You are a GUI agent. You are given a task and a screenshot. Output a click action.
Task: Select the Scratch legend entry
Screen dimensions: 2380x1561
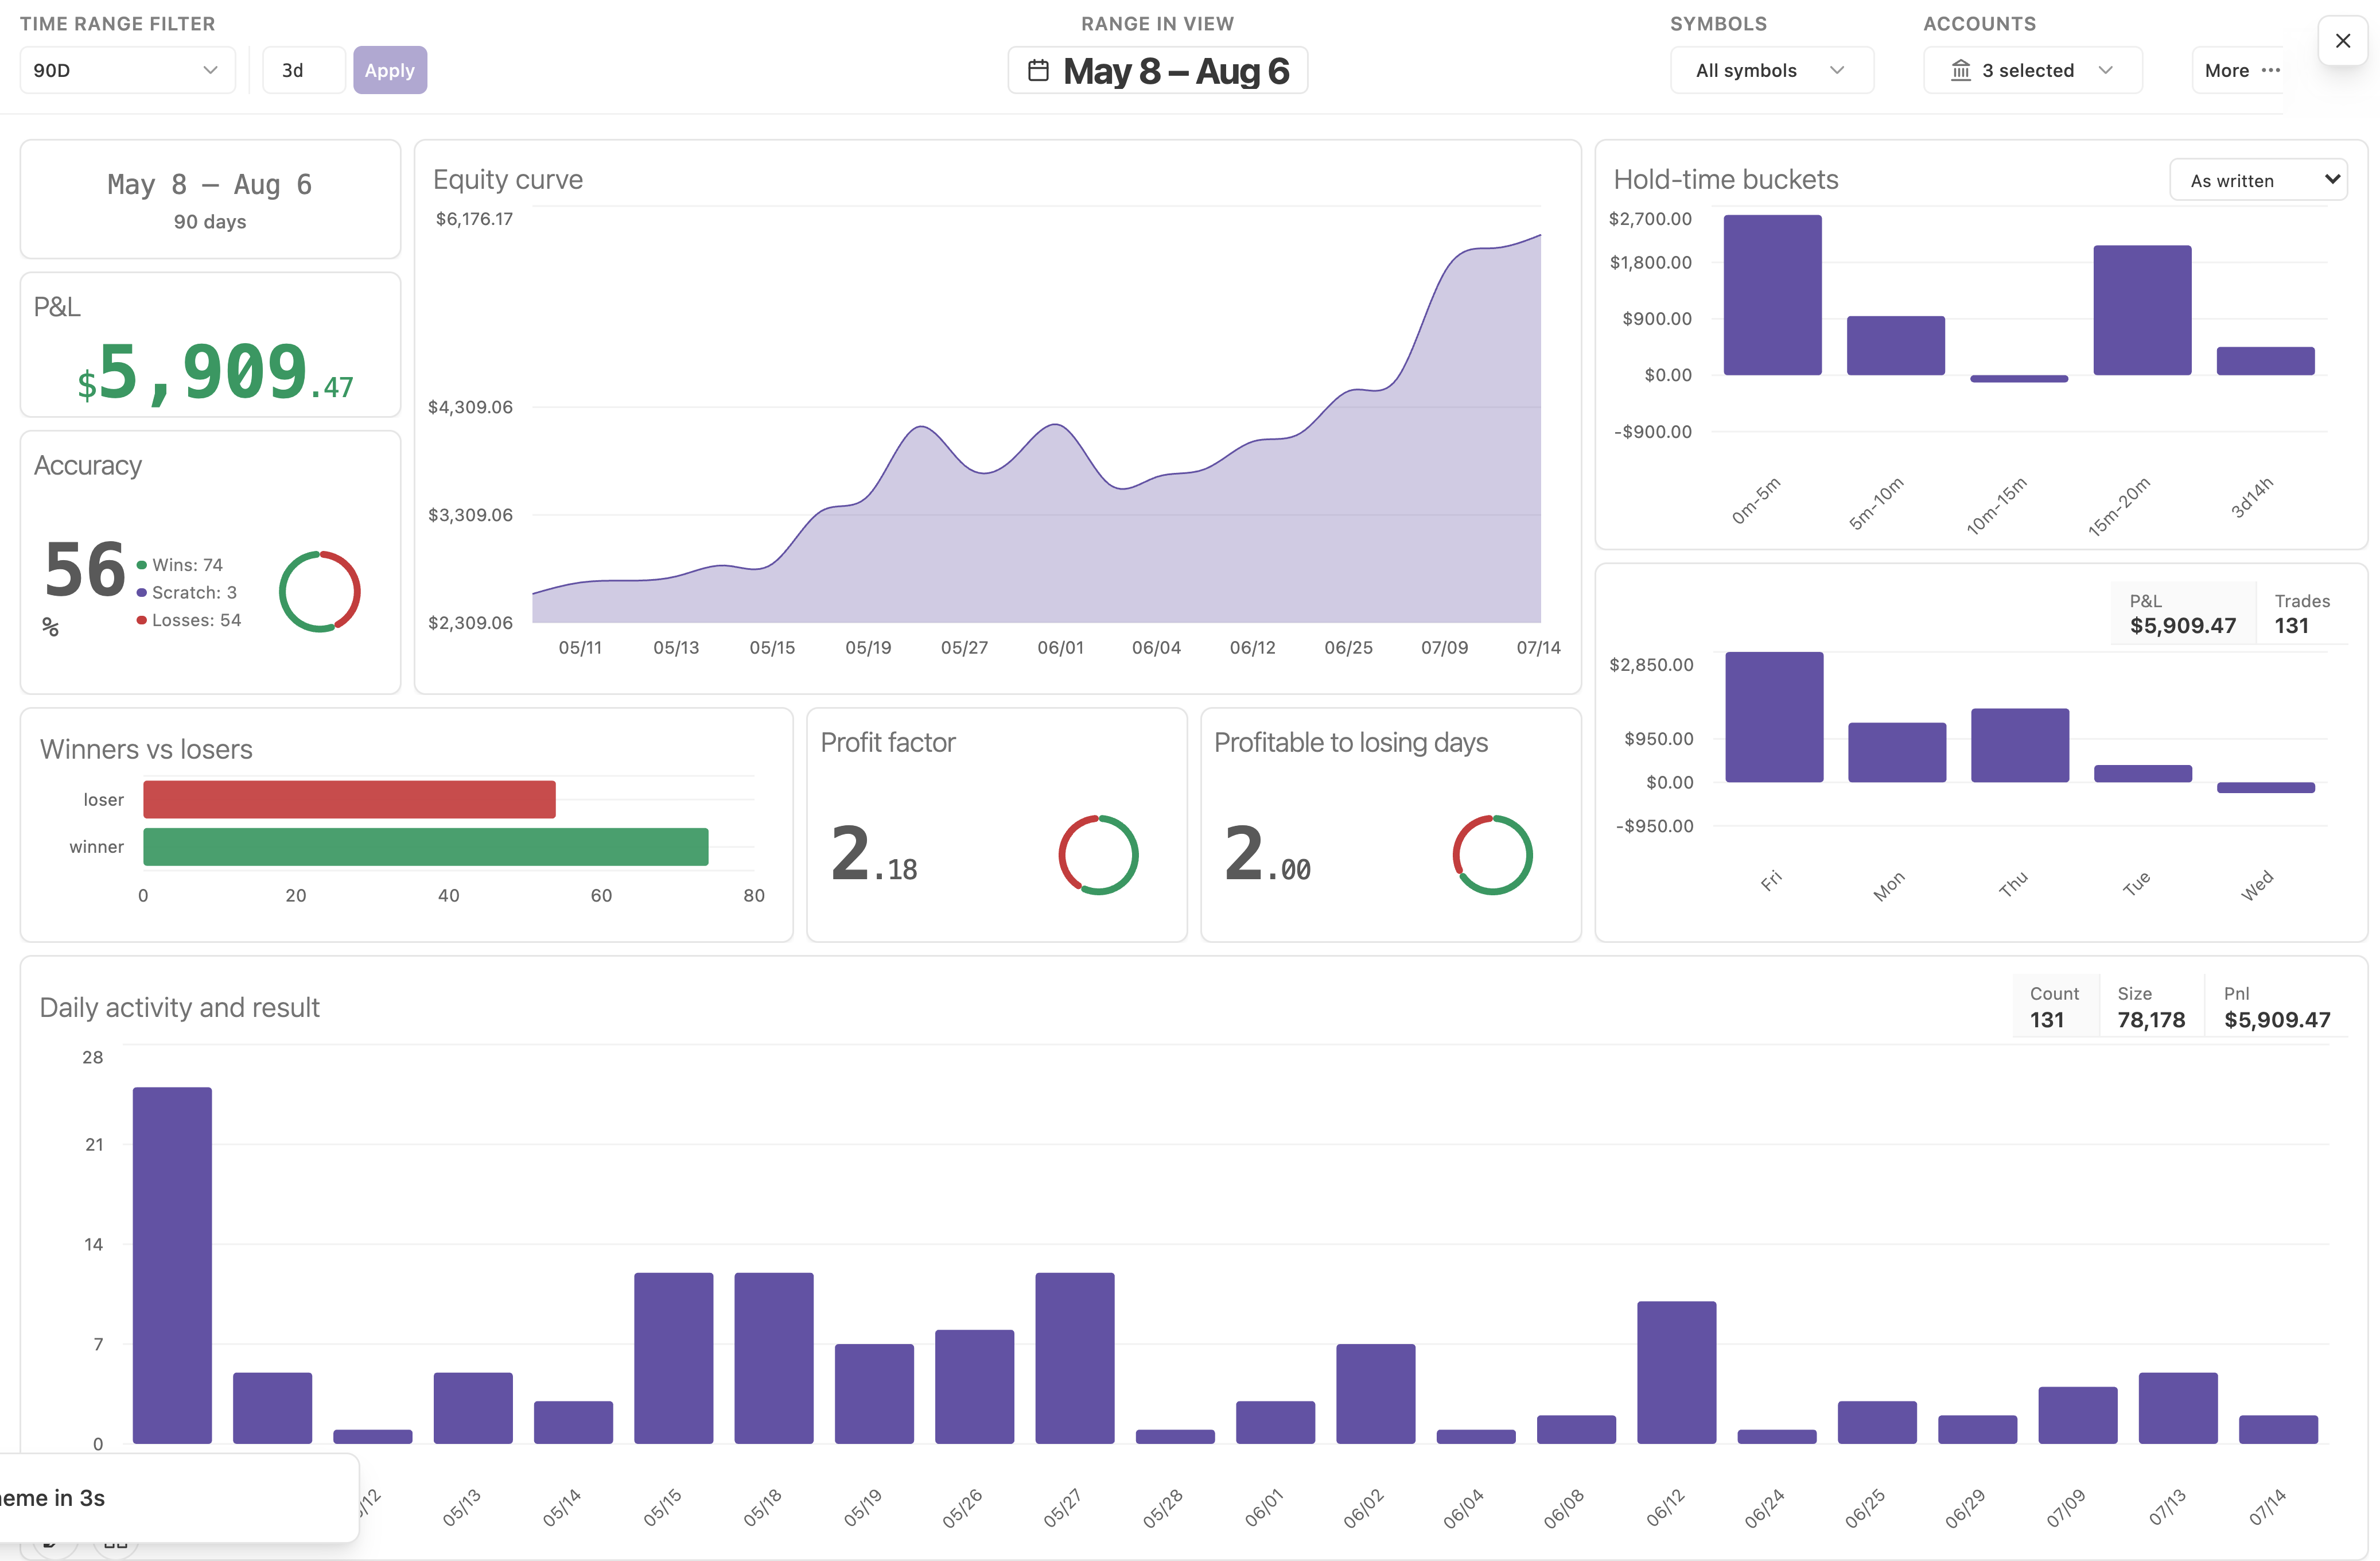(187, 593)
